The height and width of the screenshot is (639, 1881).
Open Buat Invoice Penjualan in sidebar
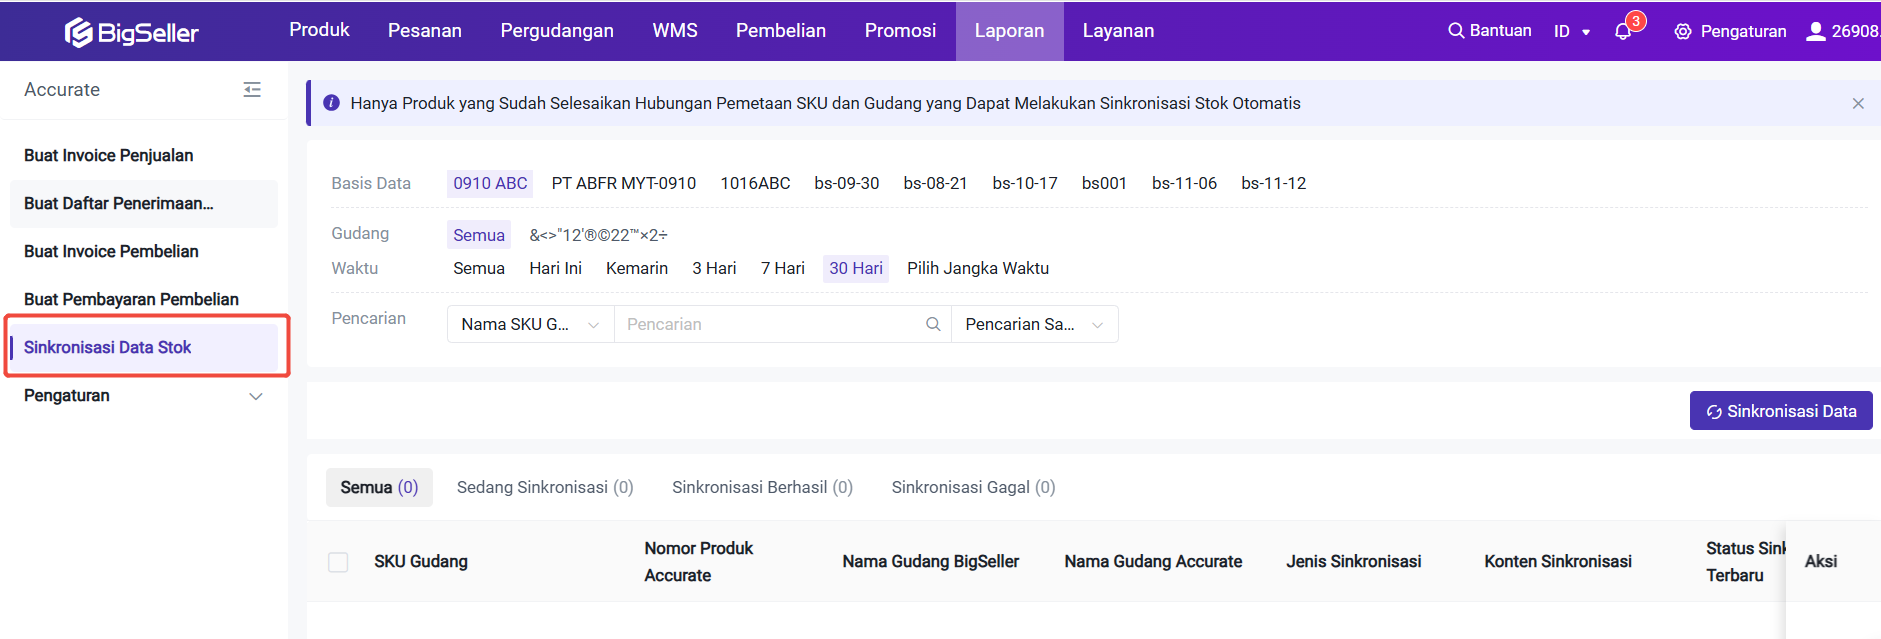pyautogui.click(x=109, y=156)
